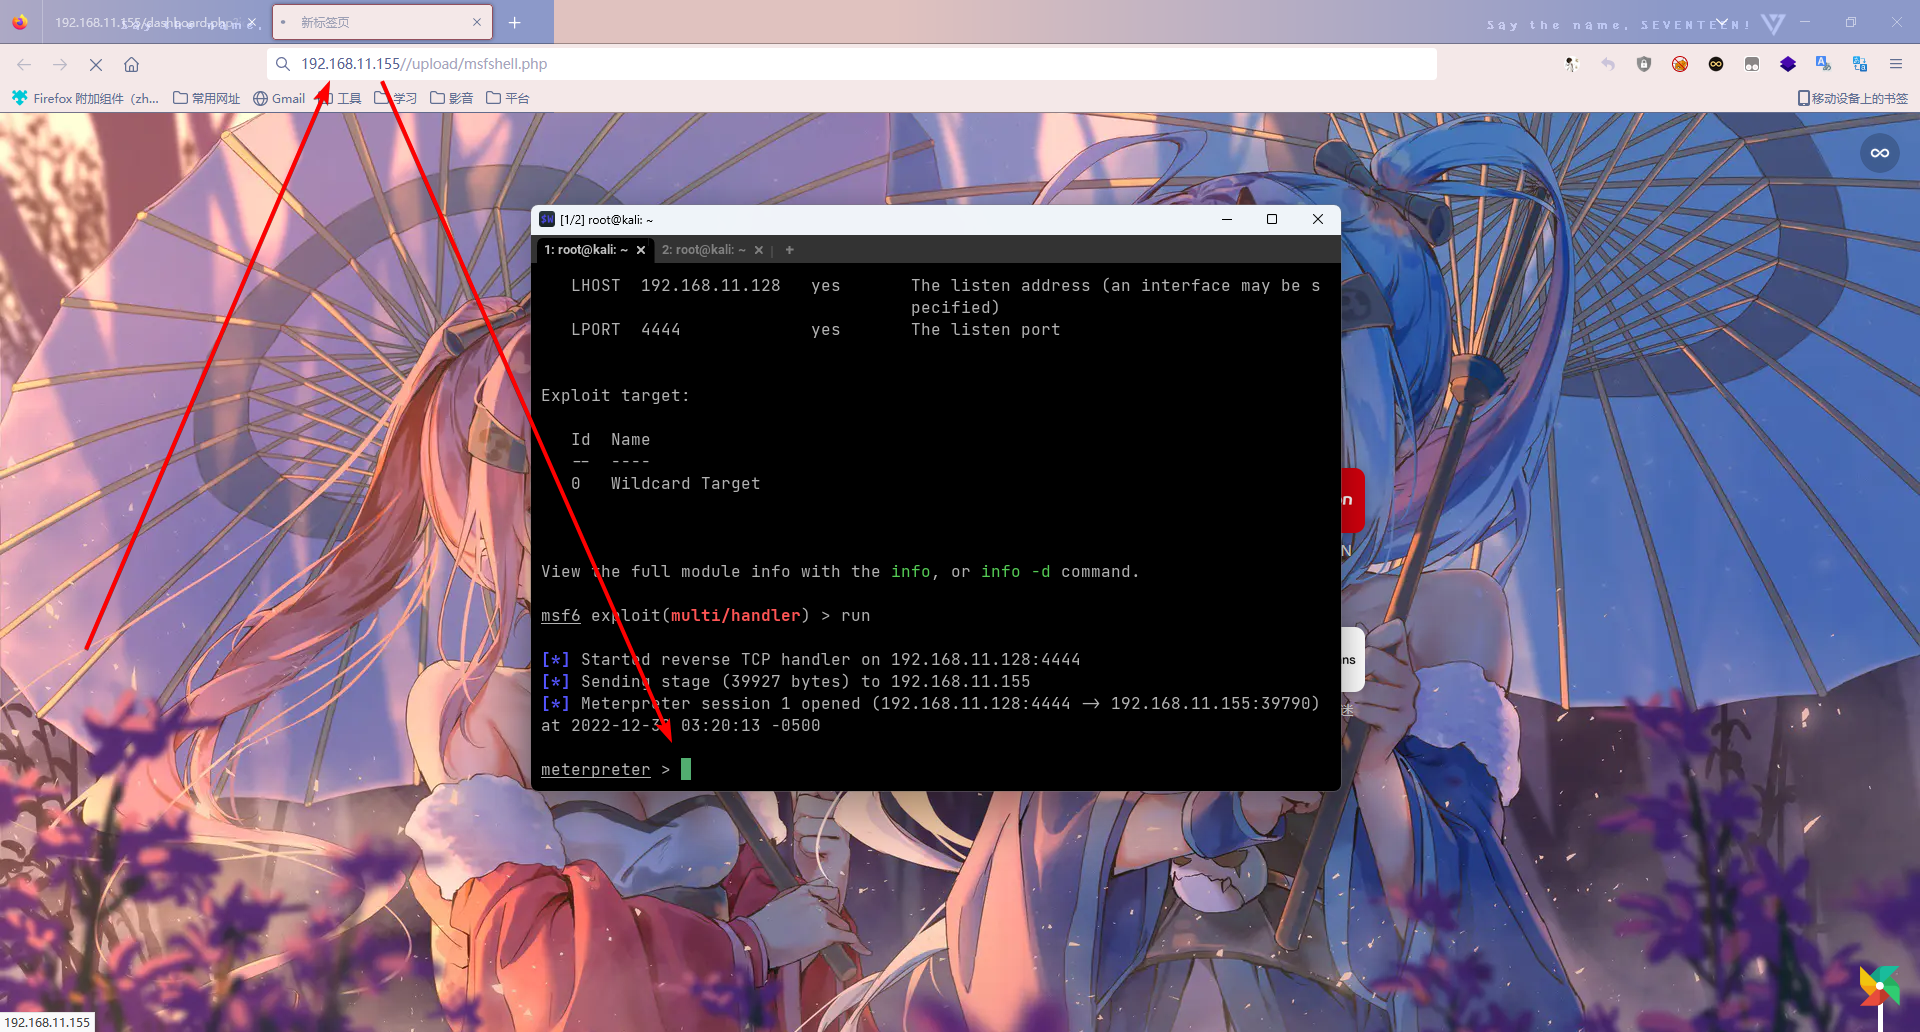Click the pinwheel icon at bottom right

pyautogui.click(x=1880, y=986)
